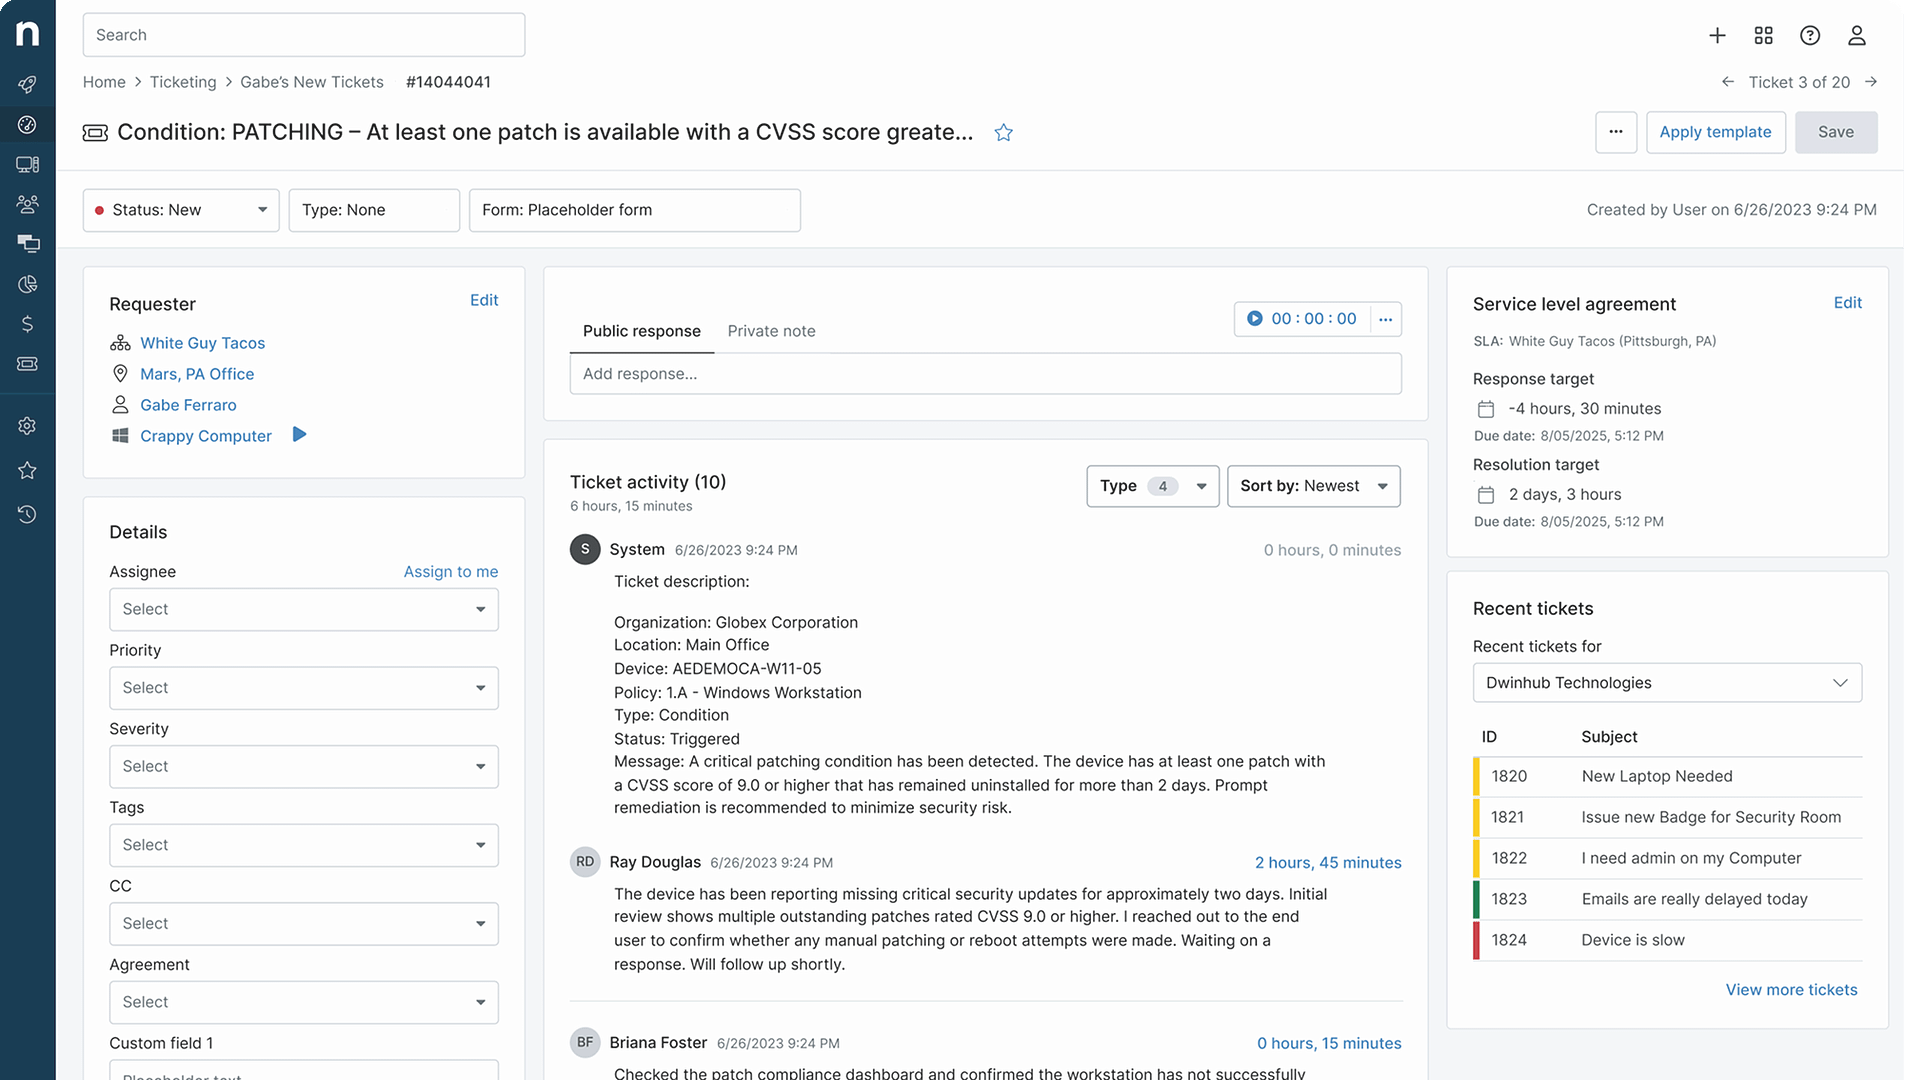Open the Type filter dropdown in activity

tap(1153, 486)
